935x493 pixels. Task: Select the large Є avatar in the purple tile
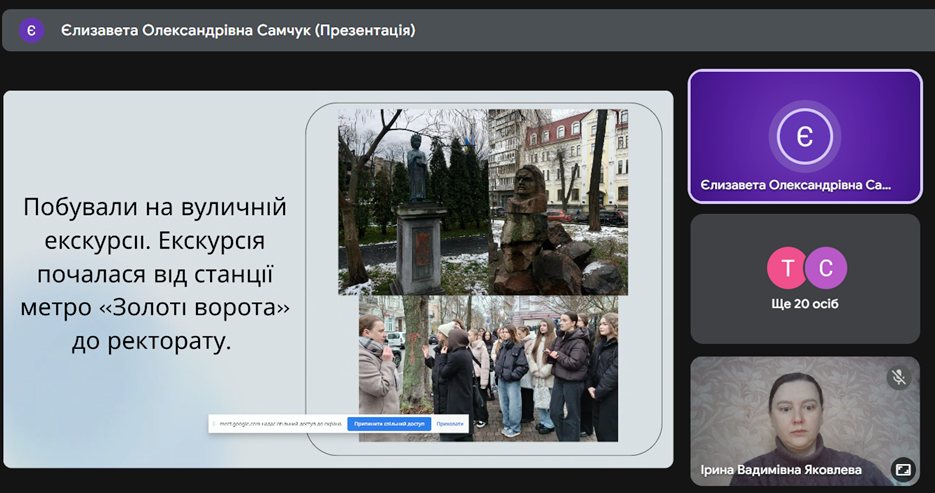pos(804,137)
